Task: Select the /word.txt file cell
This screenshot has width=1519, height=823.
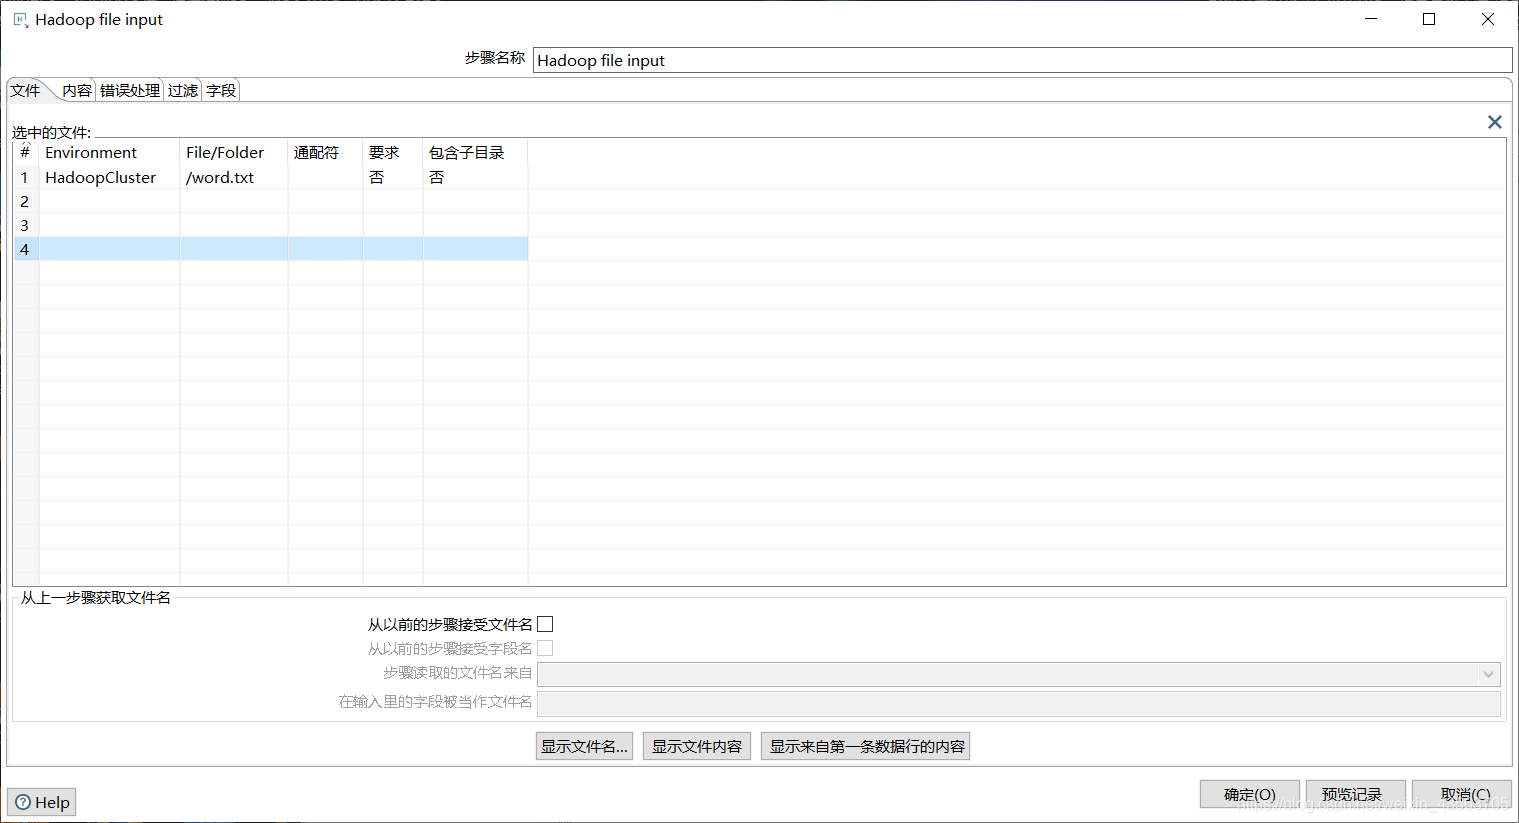Action: [x=234, y=177]
